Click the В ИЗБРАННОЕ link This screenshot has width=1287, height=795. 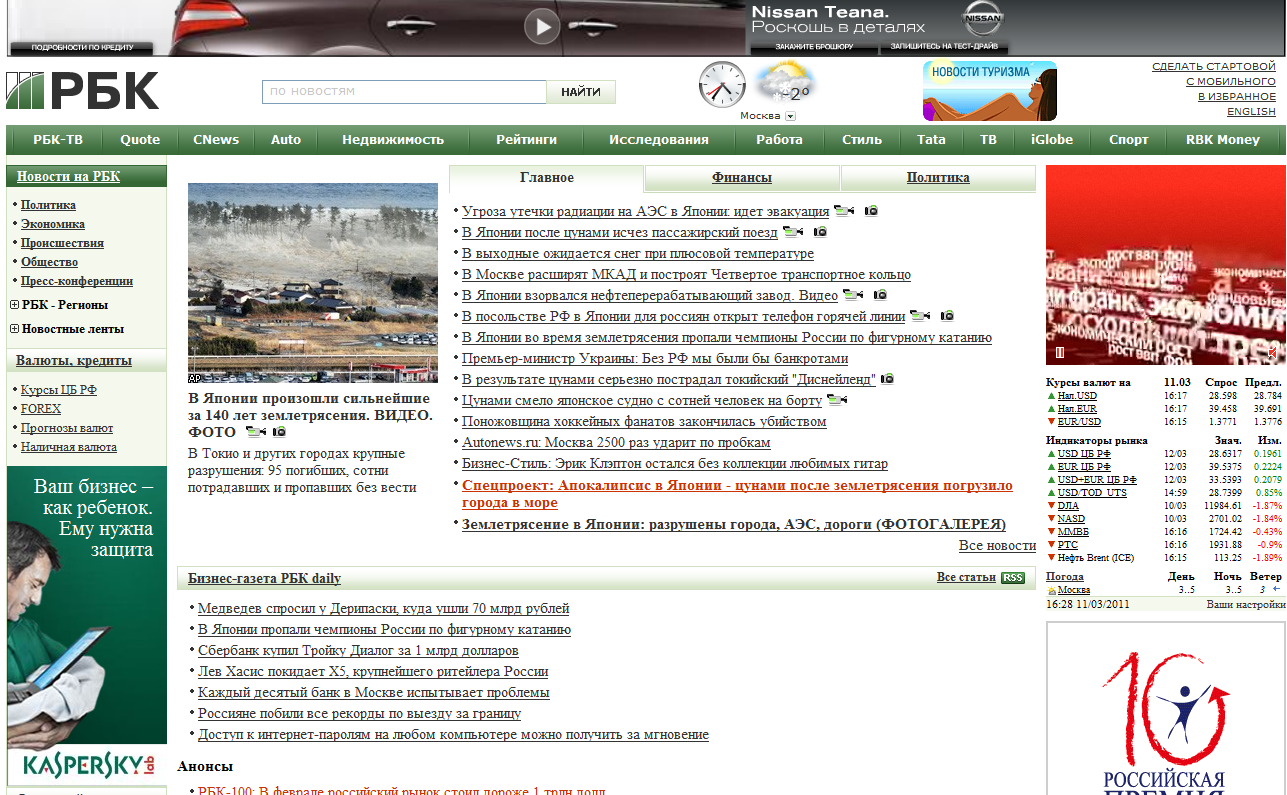click(1237, 96)
